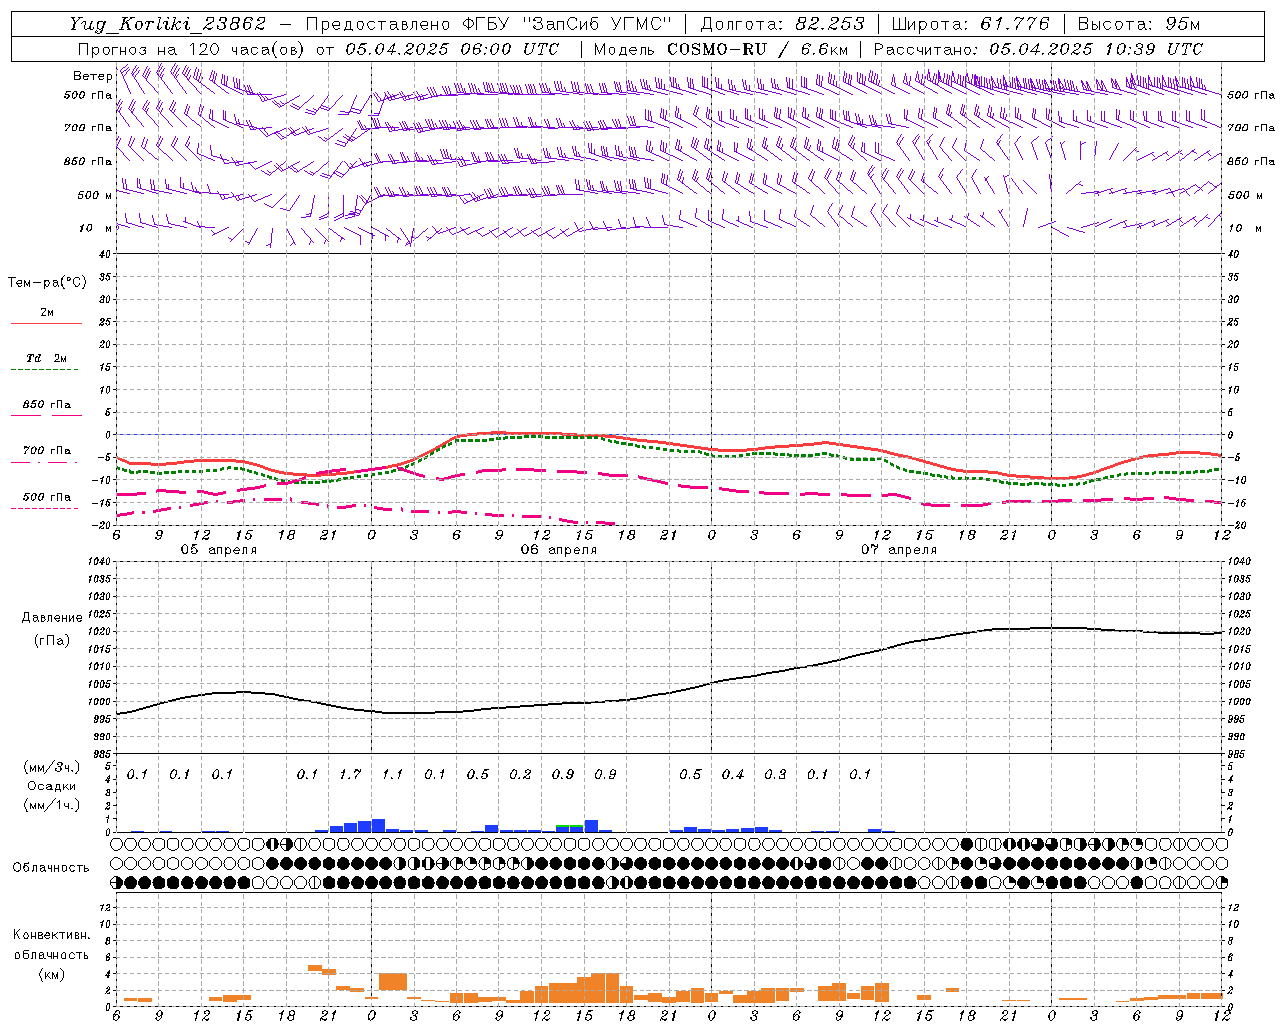The image size is (1280, 1024).
Task: Click the Широта: 61.776 value
Action: pyautogui.click(x=970, y=24)
